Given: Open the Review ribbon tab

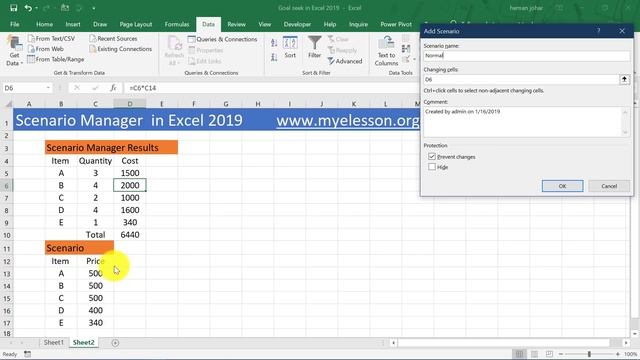Looking at the screenshot, I should click(x=236, y=24).
